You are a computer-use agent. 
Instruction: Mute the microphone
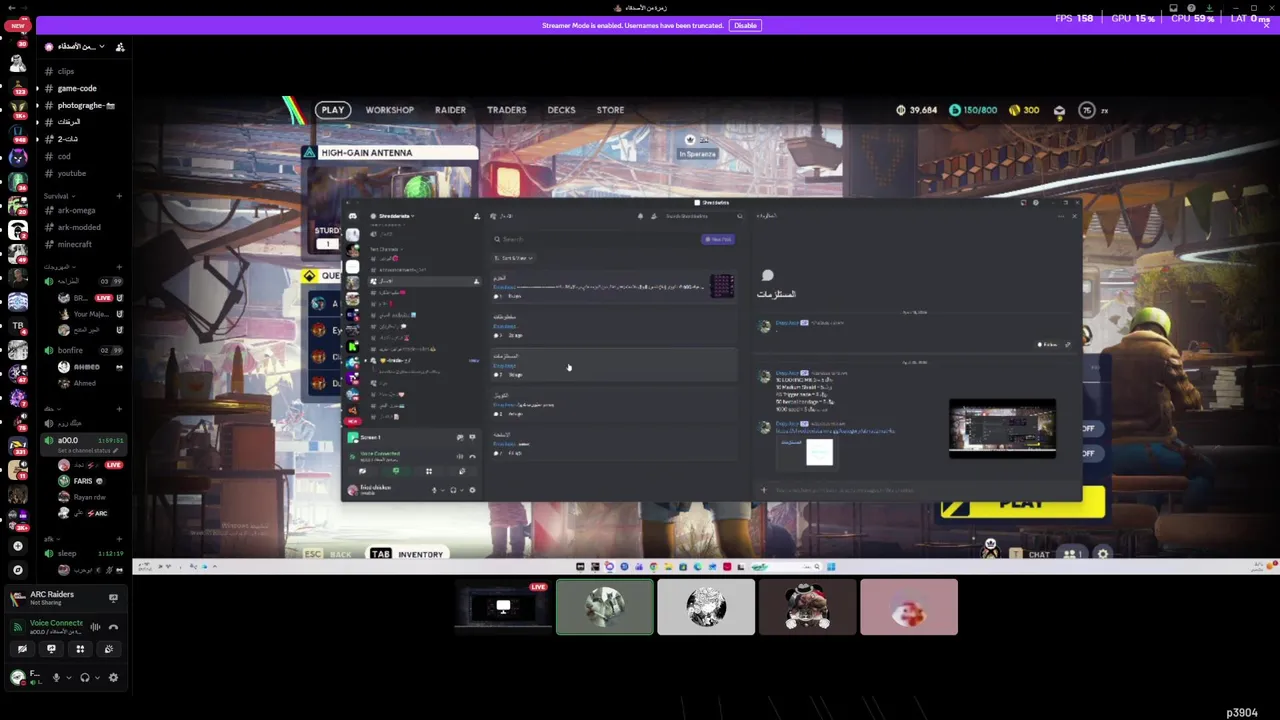(56, 677)
